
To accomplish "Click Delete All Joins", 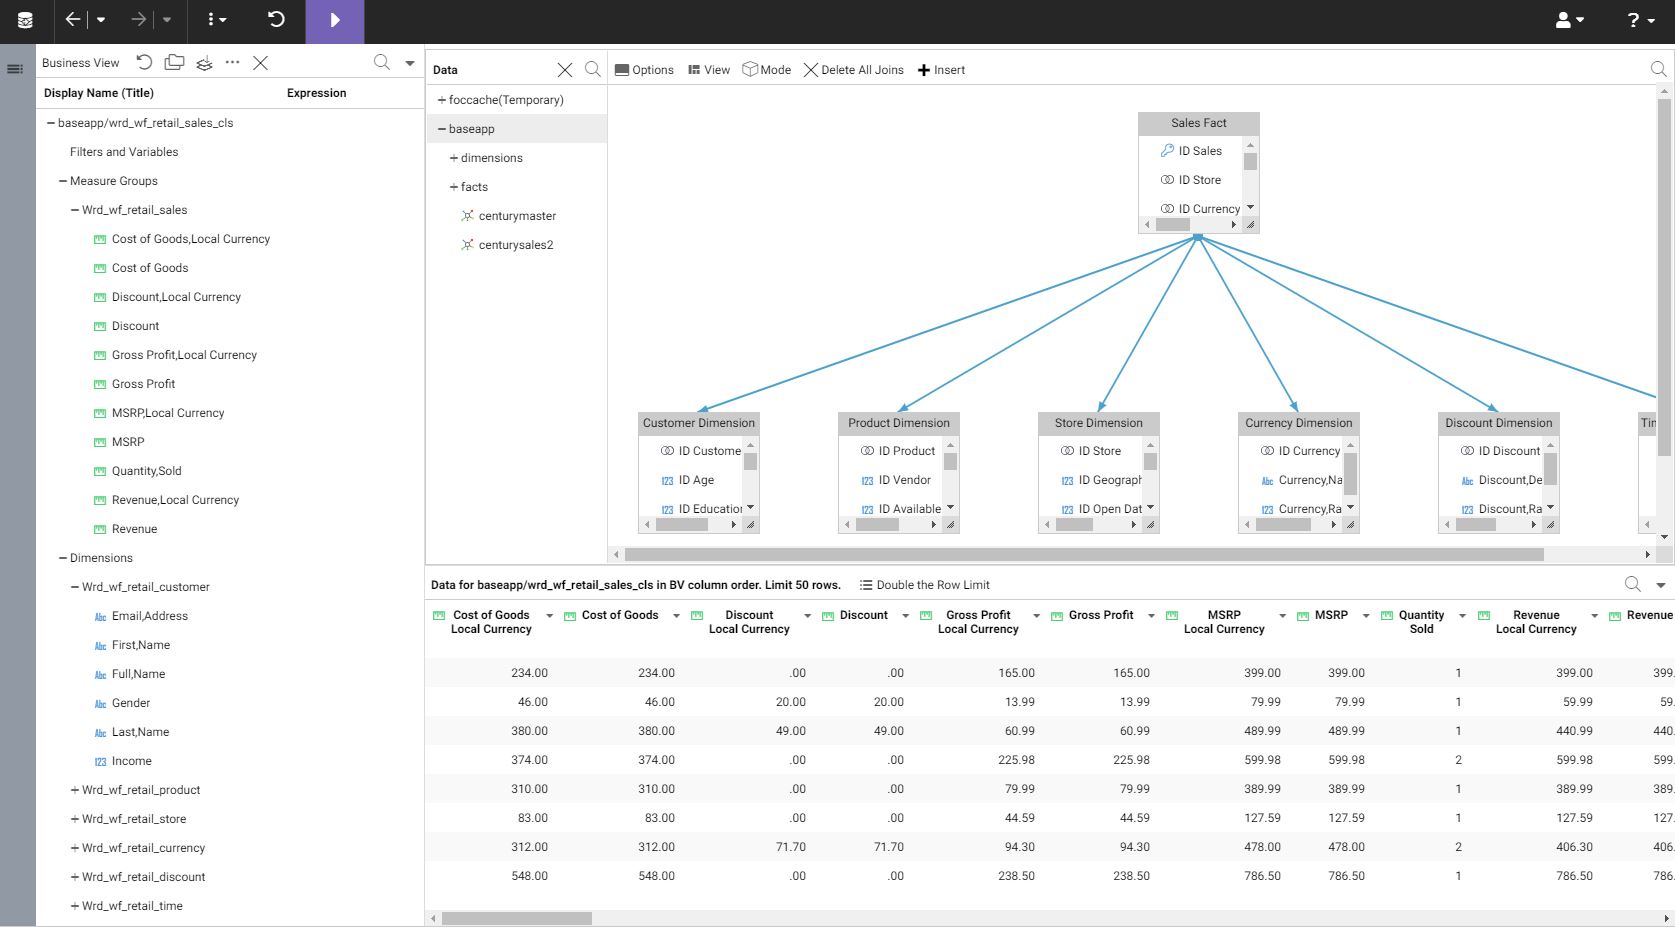I will coord(855,69).
